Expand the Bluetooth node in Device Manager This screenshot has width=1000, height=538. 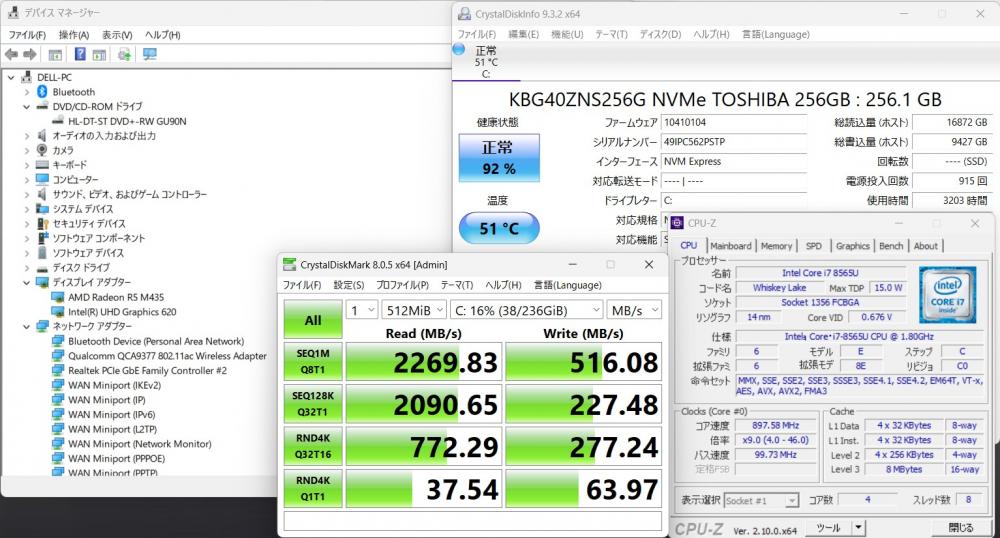pyautogui.click(x=27, y=92)
